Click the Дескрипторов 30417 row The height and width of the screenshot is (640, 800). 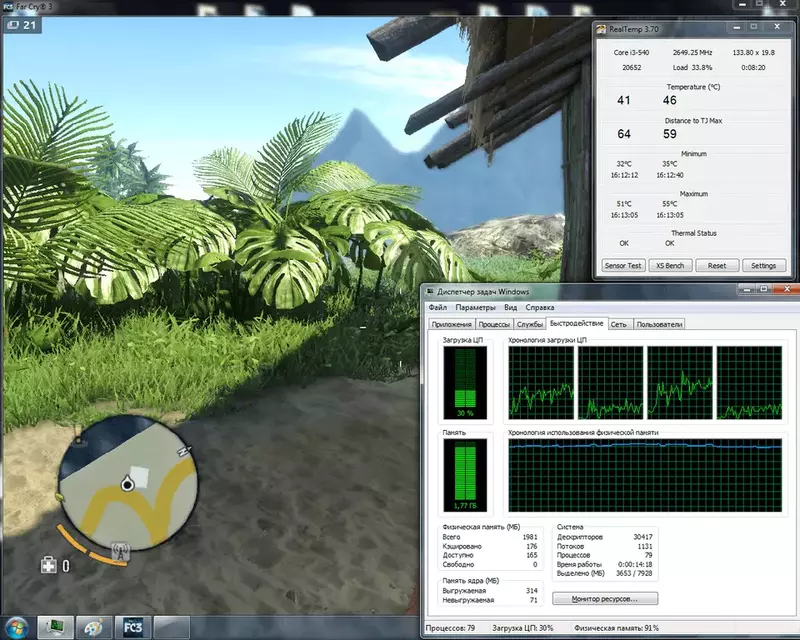coord(605,537)
